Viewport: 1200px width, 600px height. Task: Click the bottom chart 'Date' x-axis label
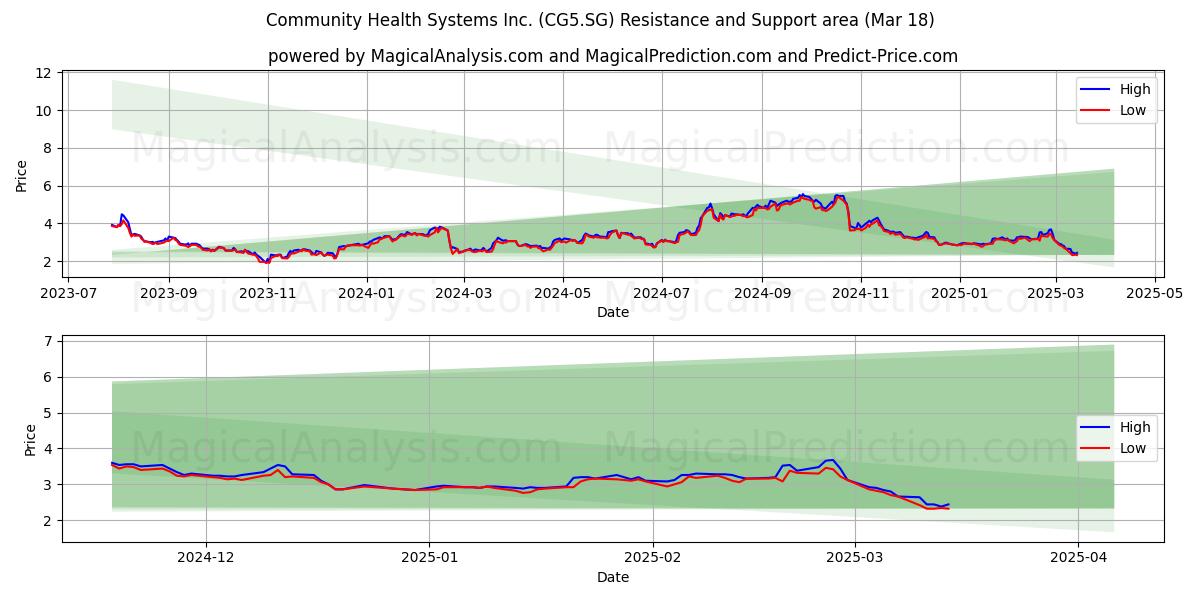pyautogui.click(x=613, y=578)
